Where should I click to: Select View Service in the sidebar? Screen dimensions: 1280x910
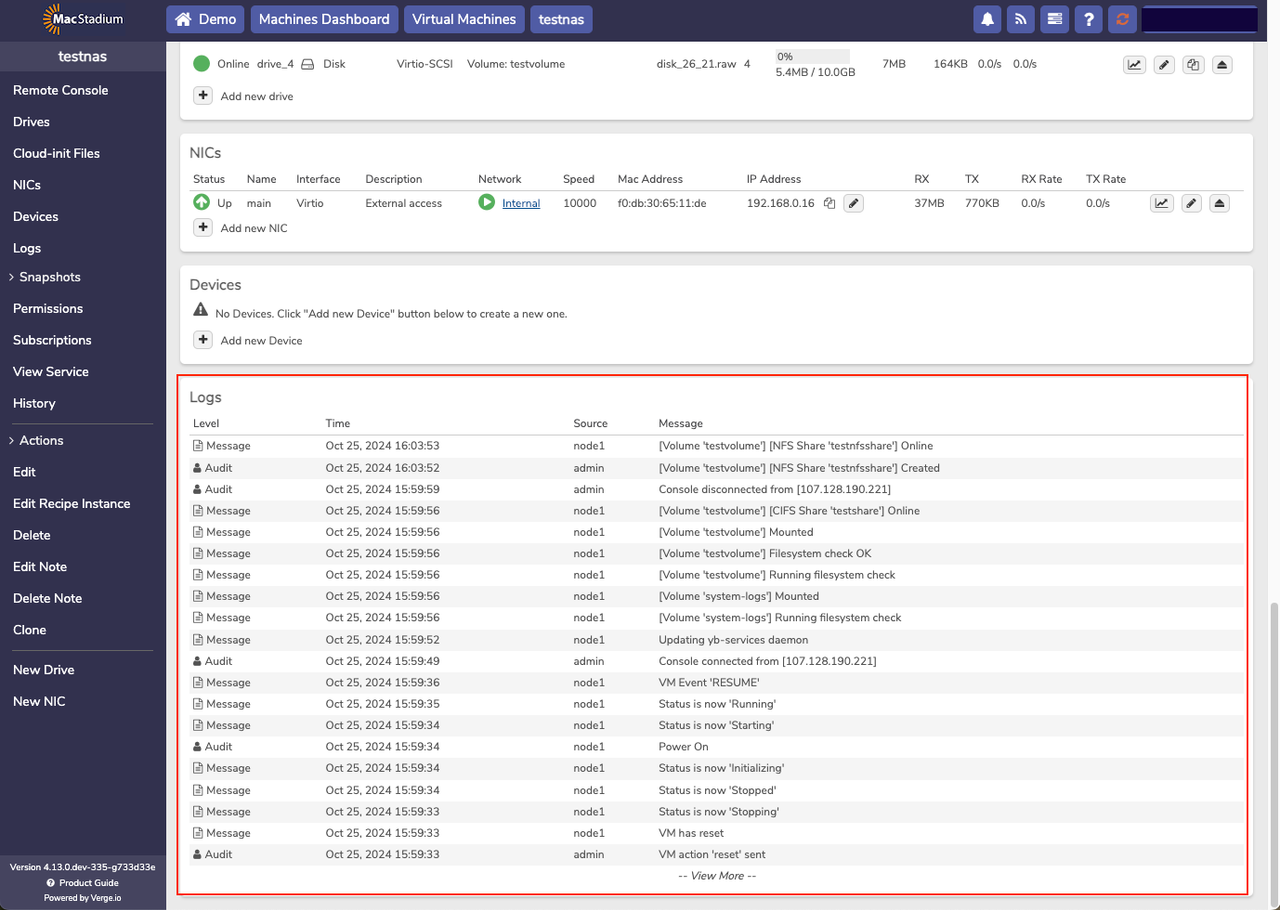pyautogui.click(x=51, y=372)
